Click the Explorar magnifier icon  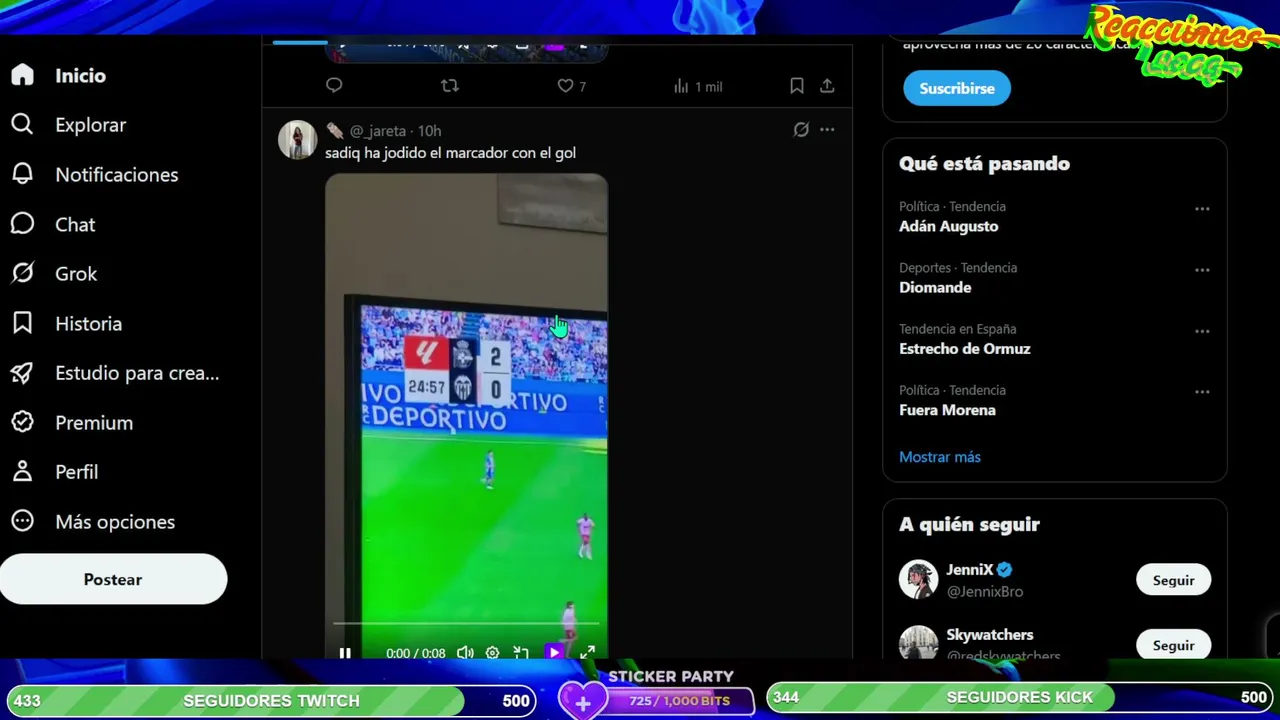coord(22,124)
